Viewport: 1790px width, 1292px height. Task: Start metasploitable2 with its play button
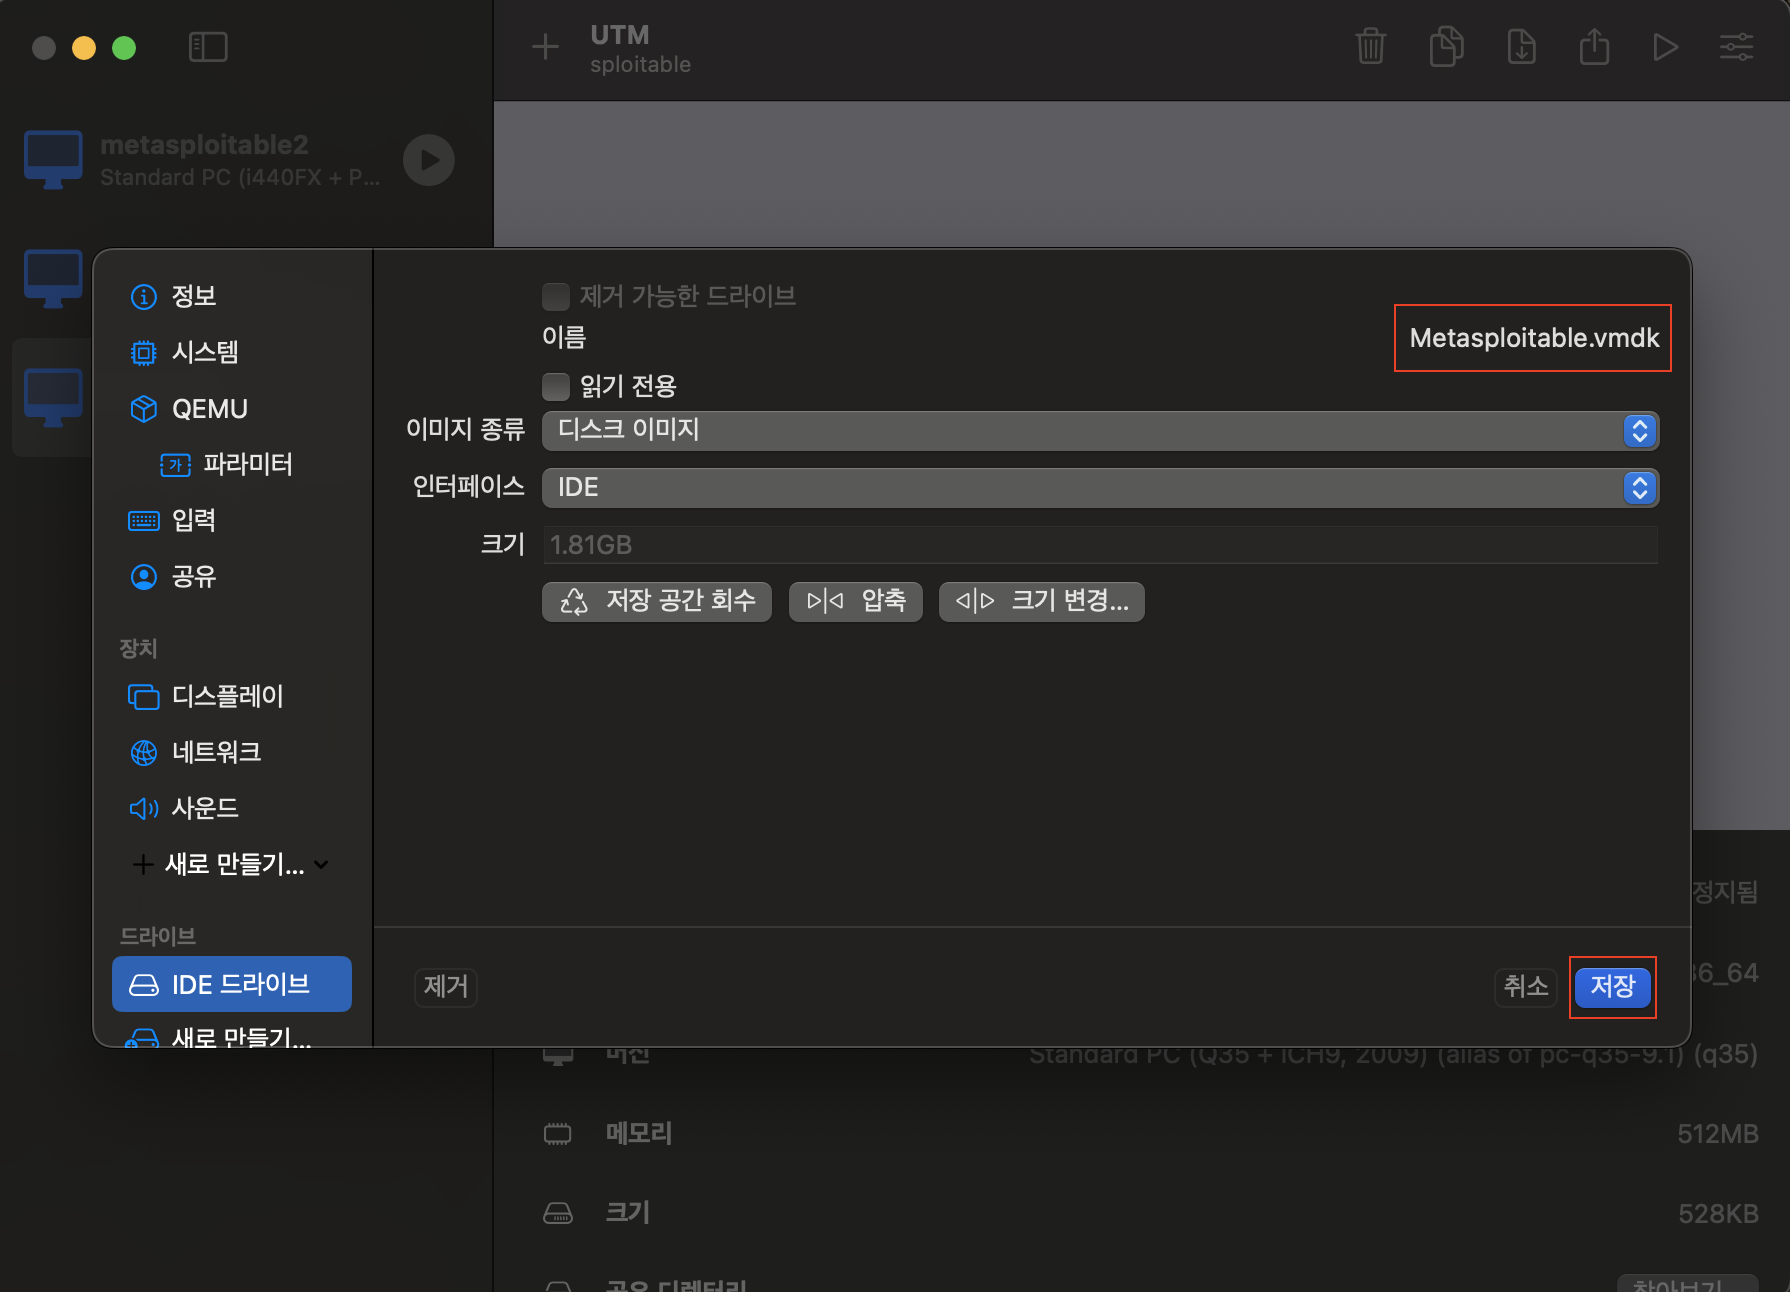point(429,160)
